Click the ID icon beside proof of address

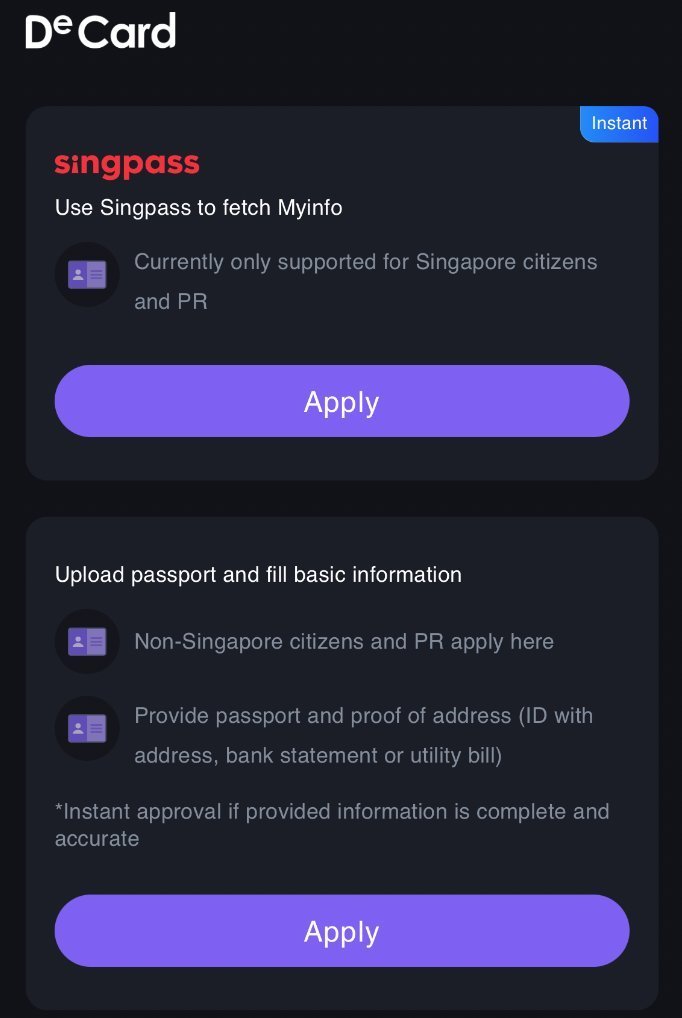[87, 728]
